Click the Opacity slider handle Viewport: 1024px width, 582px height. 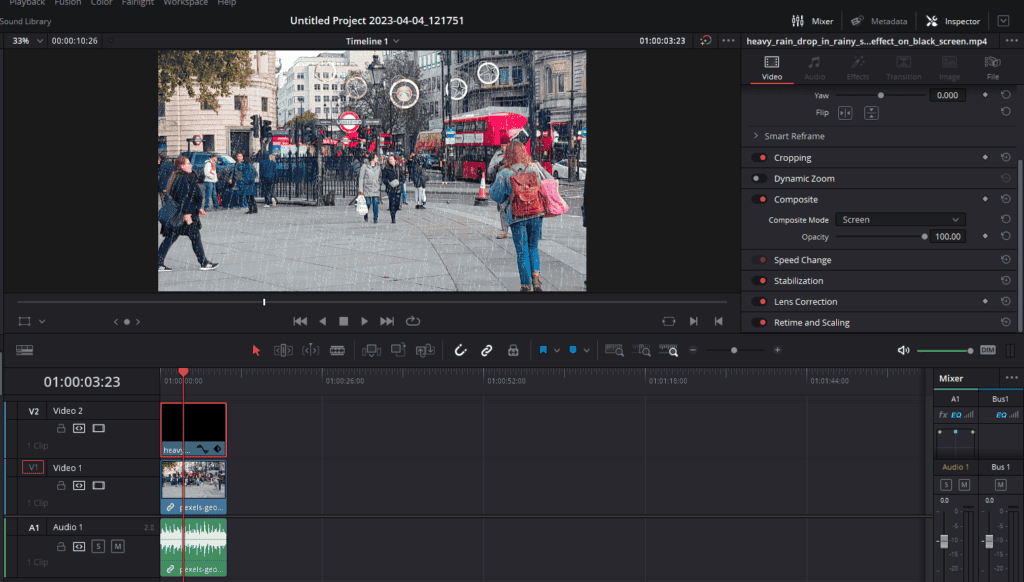924,236
